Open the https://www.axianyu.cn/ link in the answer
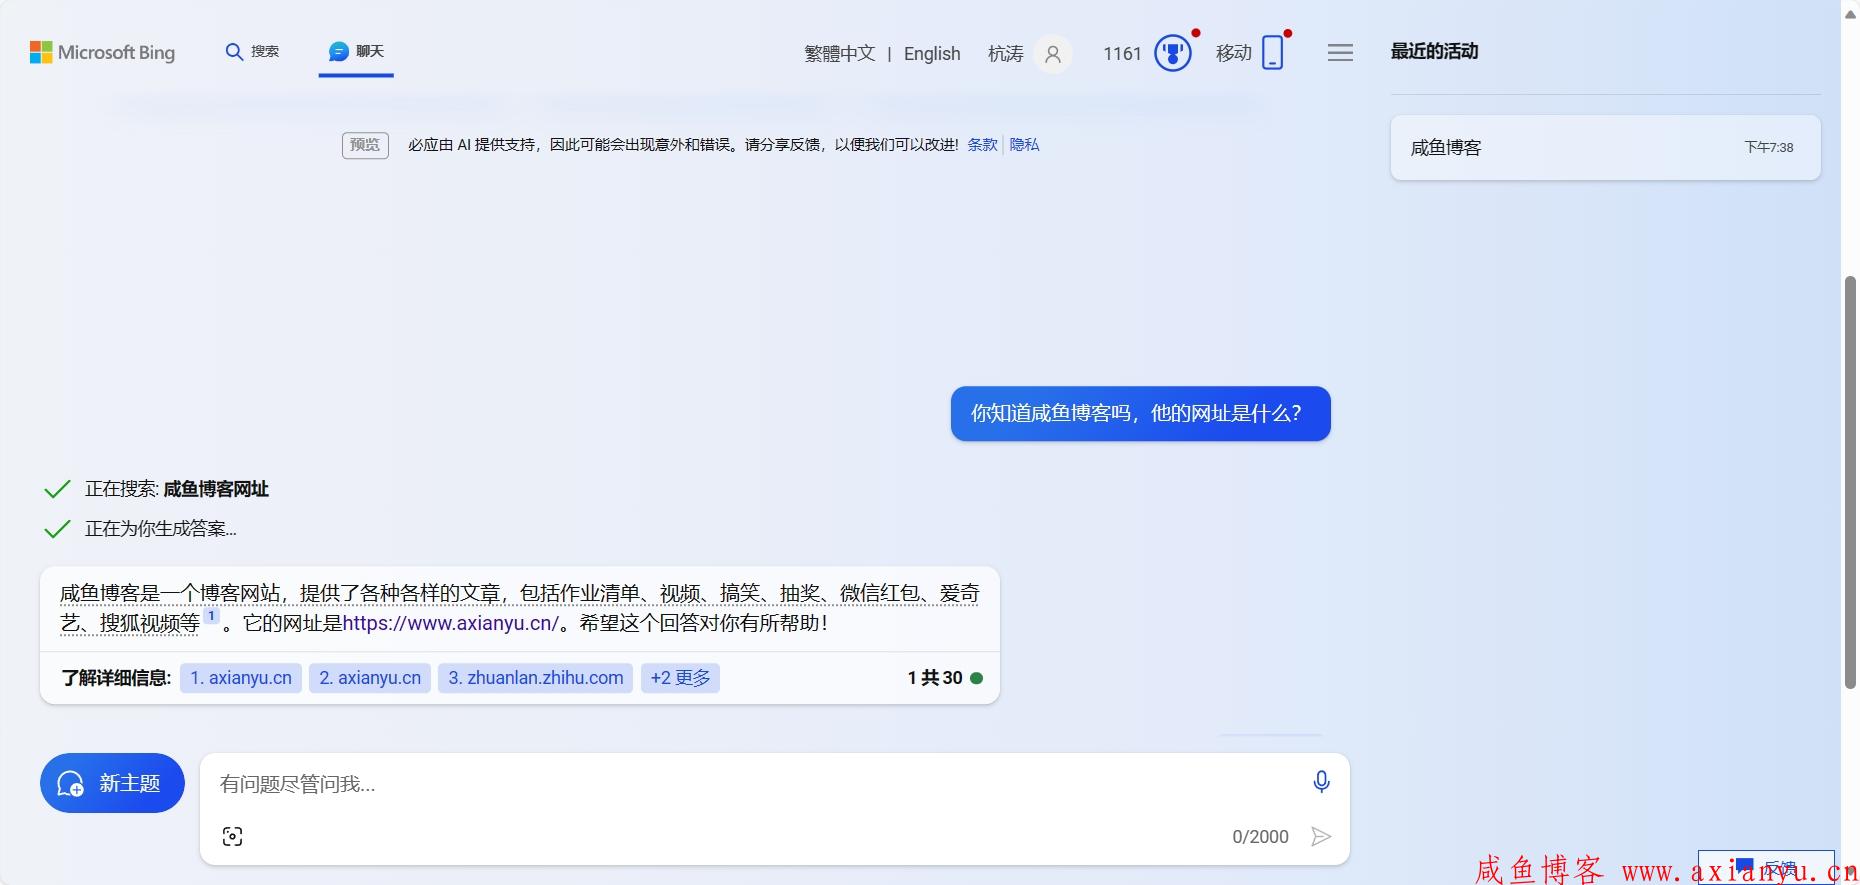Screen dimensions: 1860x885 coord(450,623)
